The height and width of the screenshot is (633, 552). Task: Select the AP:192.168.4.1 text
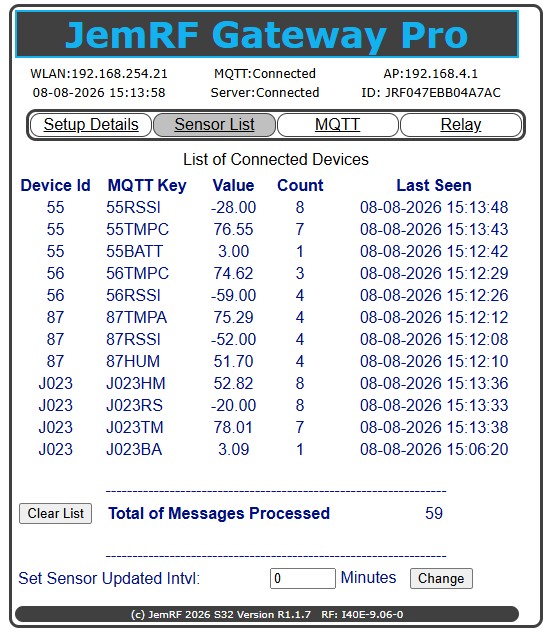(431, 74)
